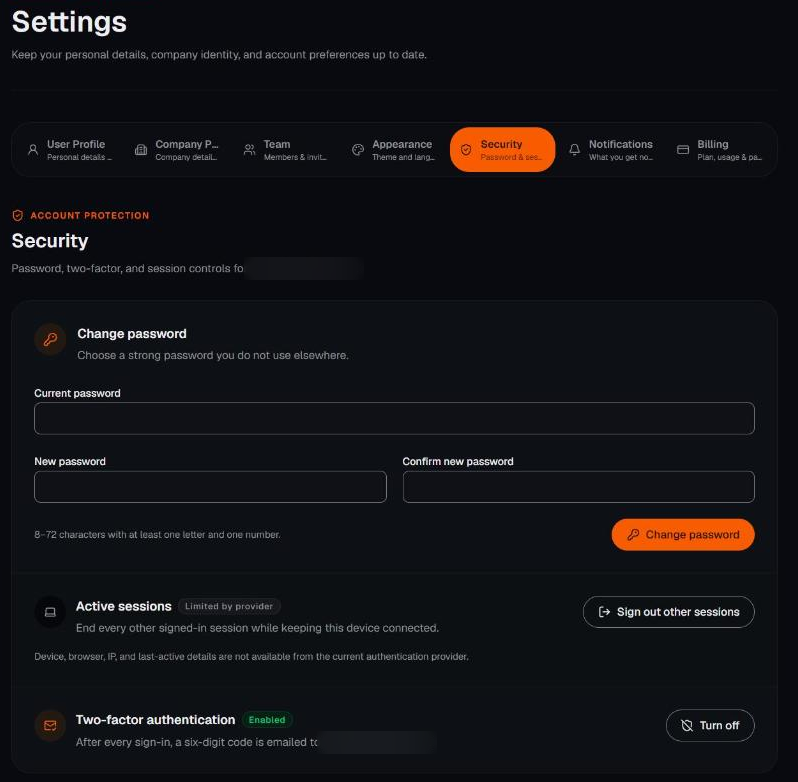
Task: Open the Notifications tab
Action: tap(611, 150)
